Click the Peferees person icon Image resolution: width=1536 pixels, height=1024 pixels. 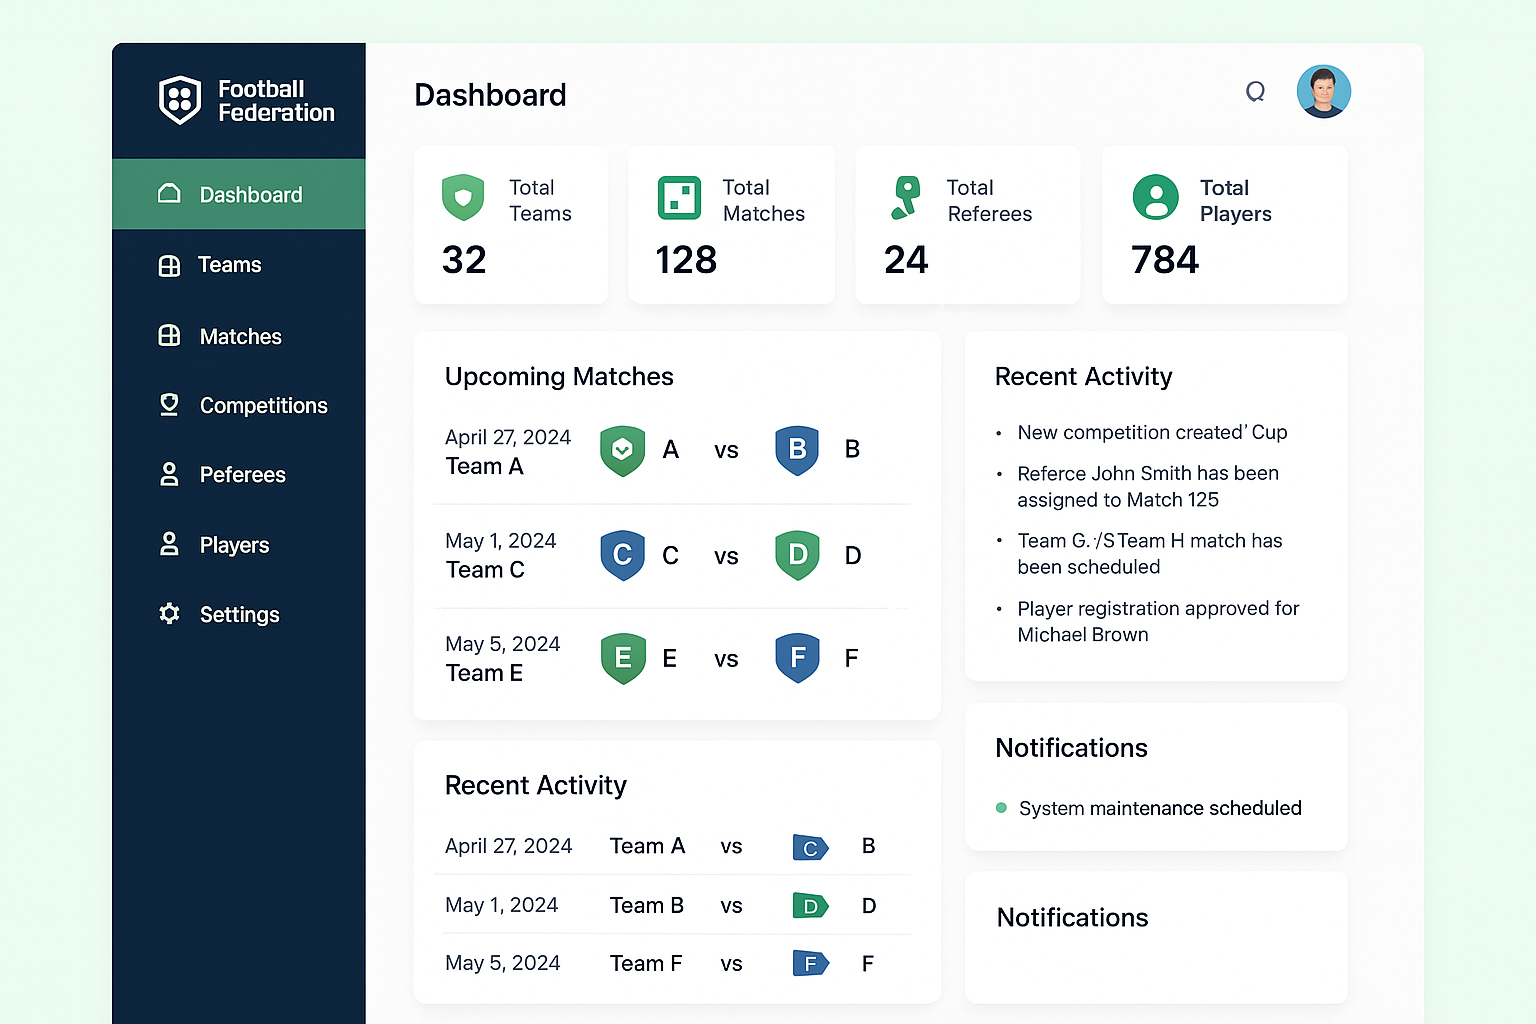coord(169,474)
